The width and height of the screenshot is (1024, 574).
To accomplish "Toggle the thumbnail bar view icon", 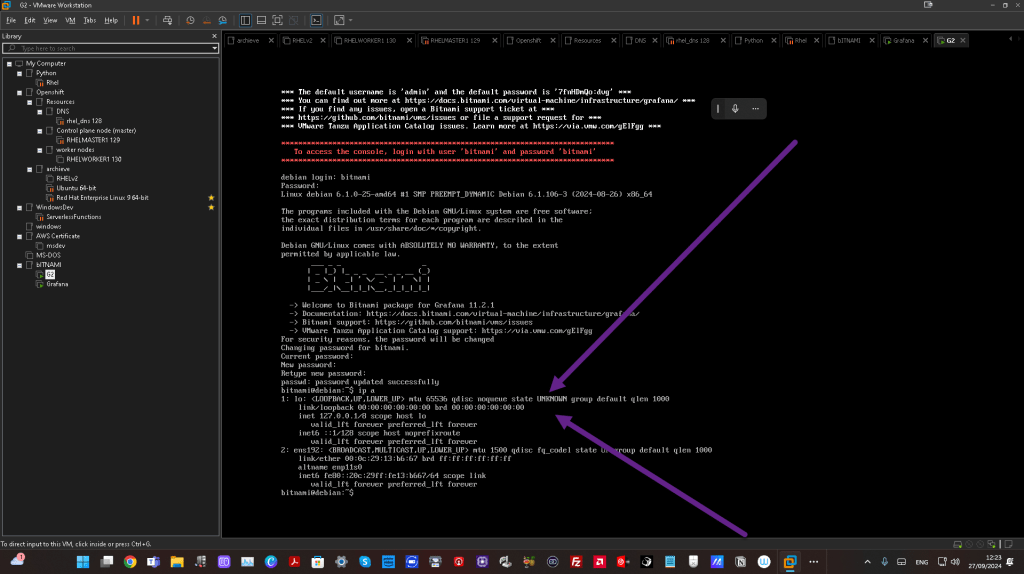I will coord(261,20).
